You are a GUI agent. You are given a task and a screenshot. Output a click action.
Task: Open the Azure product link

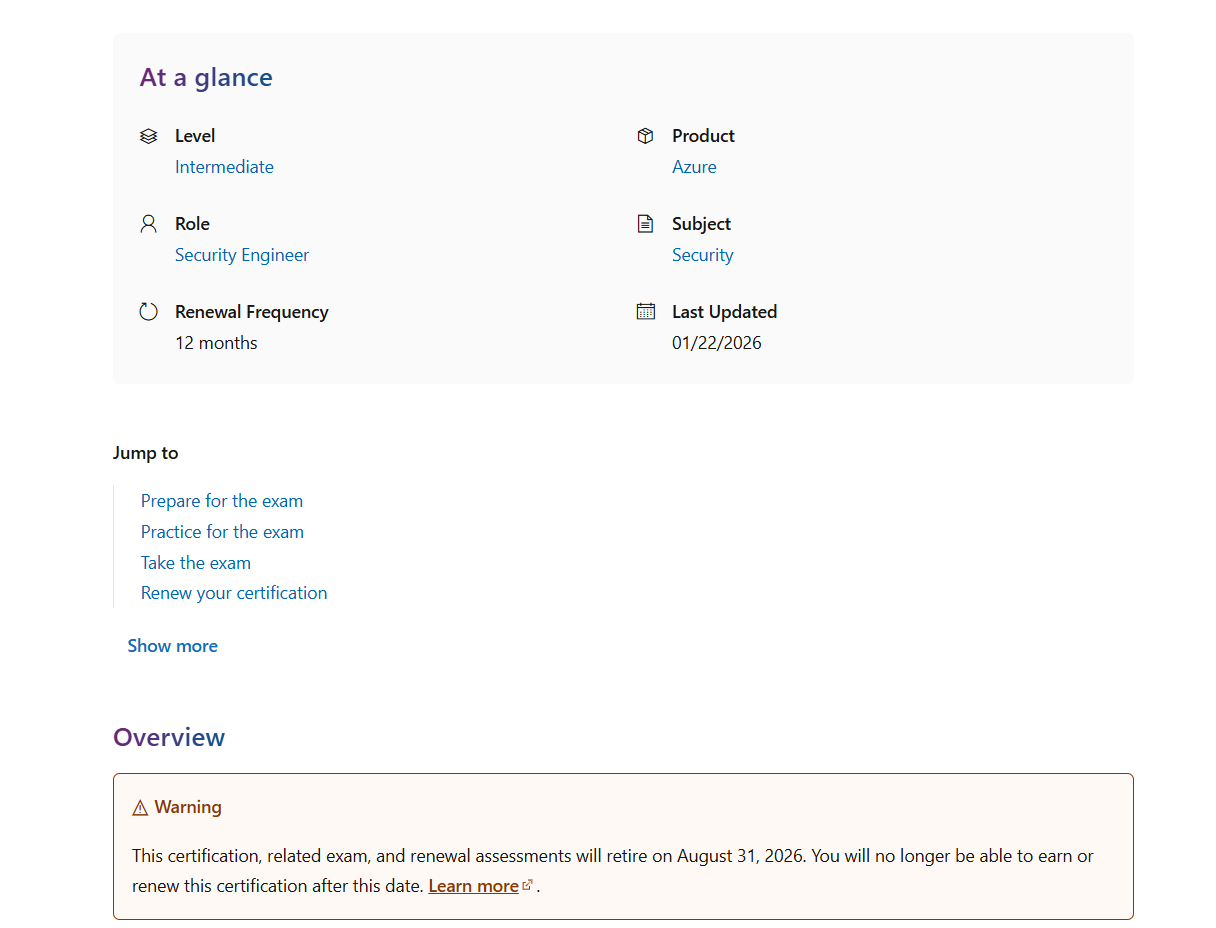pyautogui.click(x=694, y=167)
